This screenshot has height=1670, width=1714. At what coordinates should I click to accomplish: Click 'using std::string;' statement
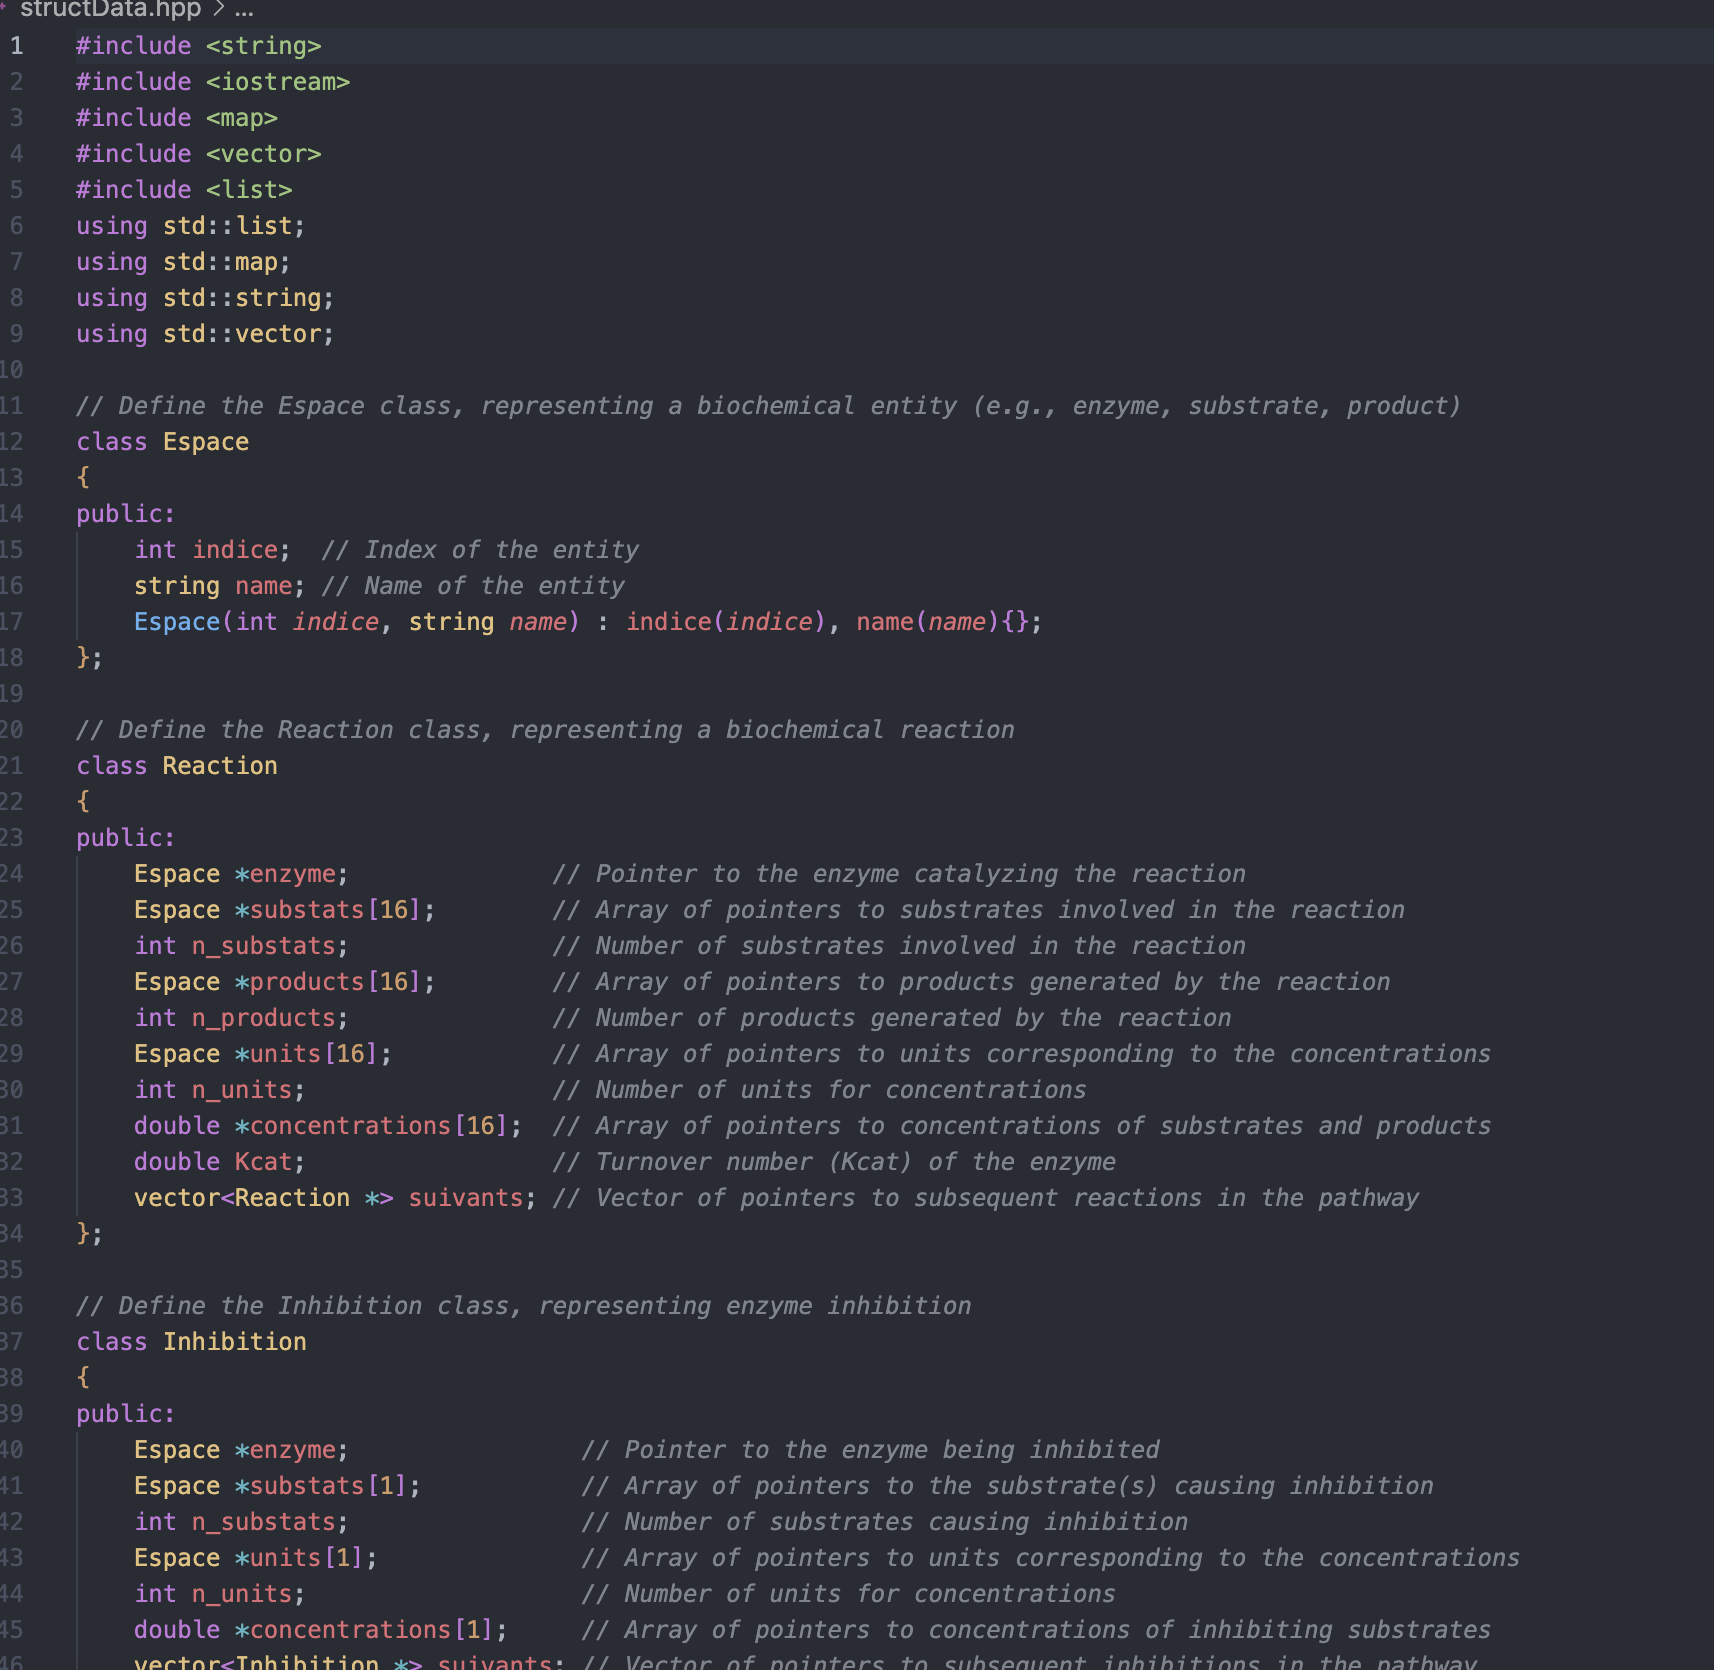click(x=205, y=298)
